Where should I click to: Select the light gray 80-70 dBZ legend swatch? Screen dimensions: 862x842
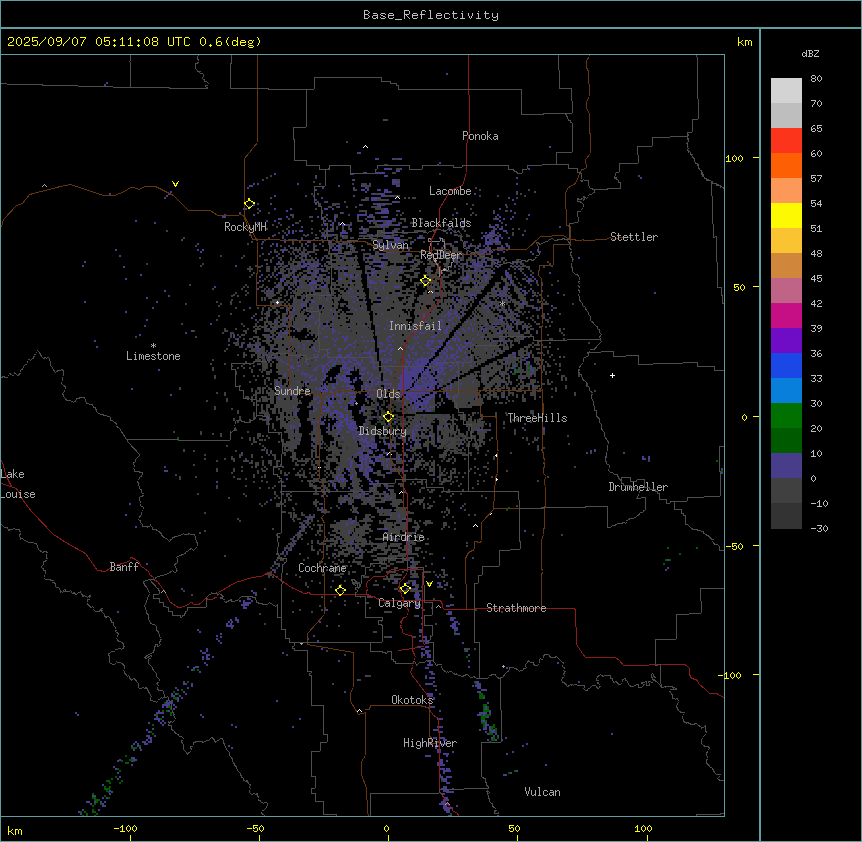pyautogui.click(x=786, y=91)
